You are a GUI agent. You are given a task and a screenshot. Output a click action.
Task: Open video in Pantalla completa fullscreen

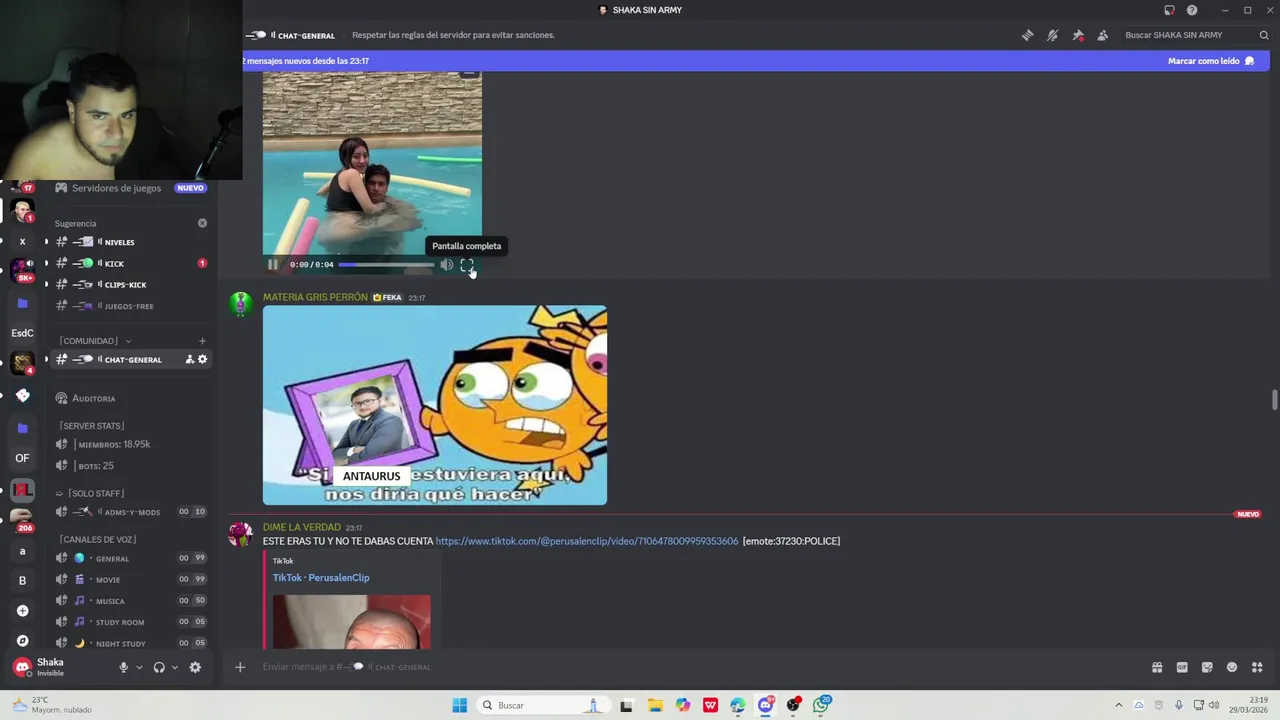pyautogui.click(x=467, y=265)
